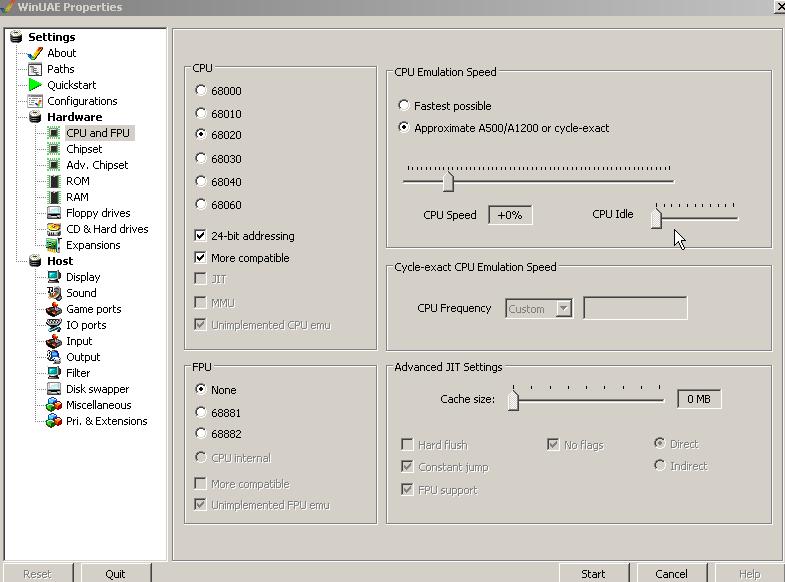This screenshot has width=785, height=582.
Task: Click the CD & Hard drives icon
Action: tap(54, 229)
